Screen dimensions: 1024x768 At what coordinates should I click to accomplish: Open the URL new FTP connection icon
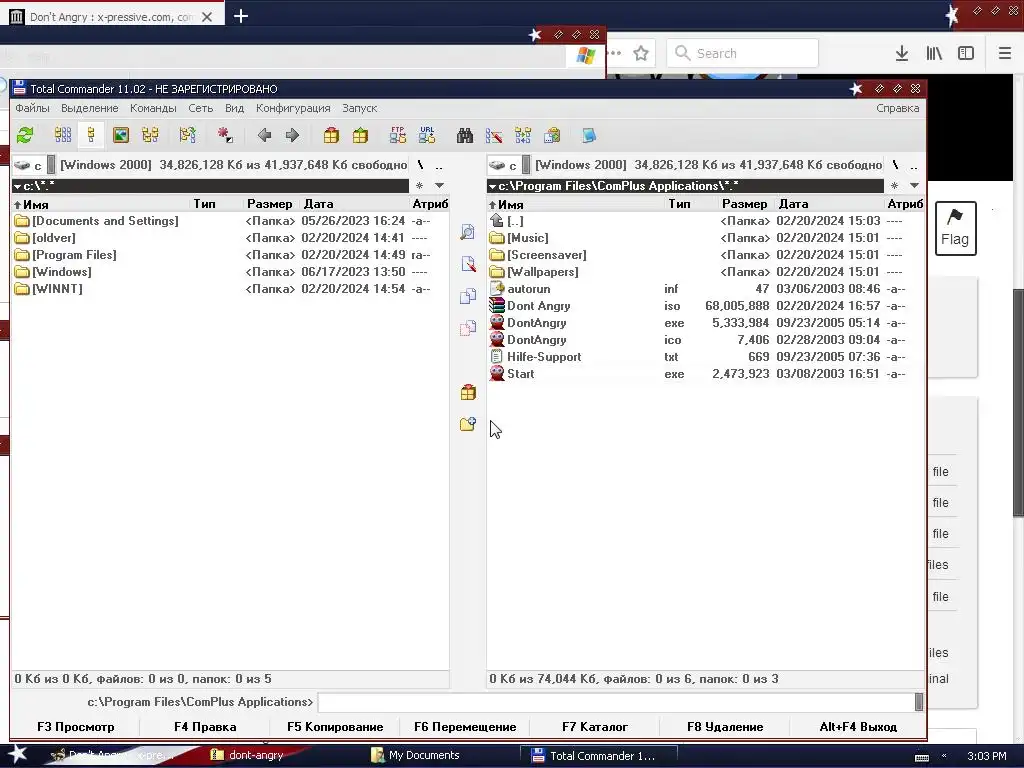427,135
